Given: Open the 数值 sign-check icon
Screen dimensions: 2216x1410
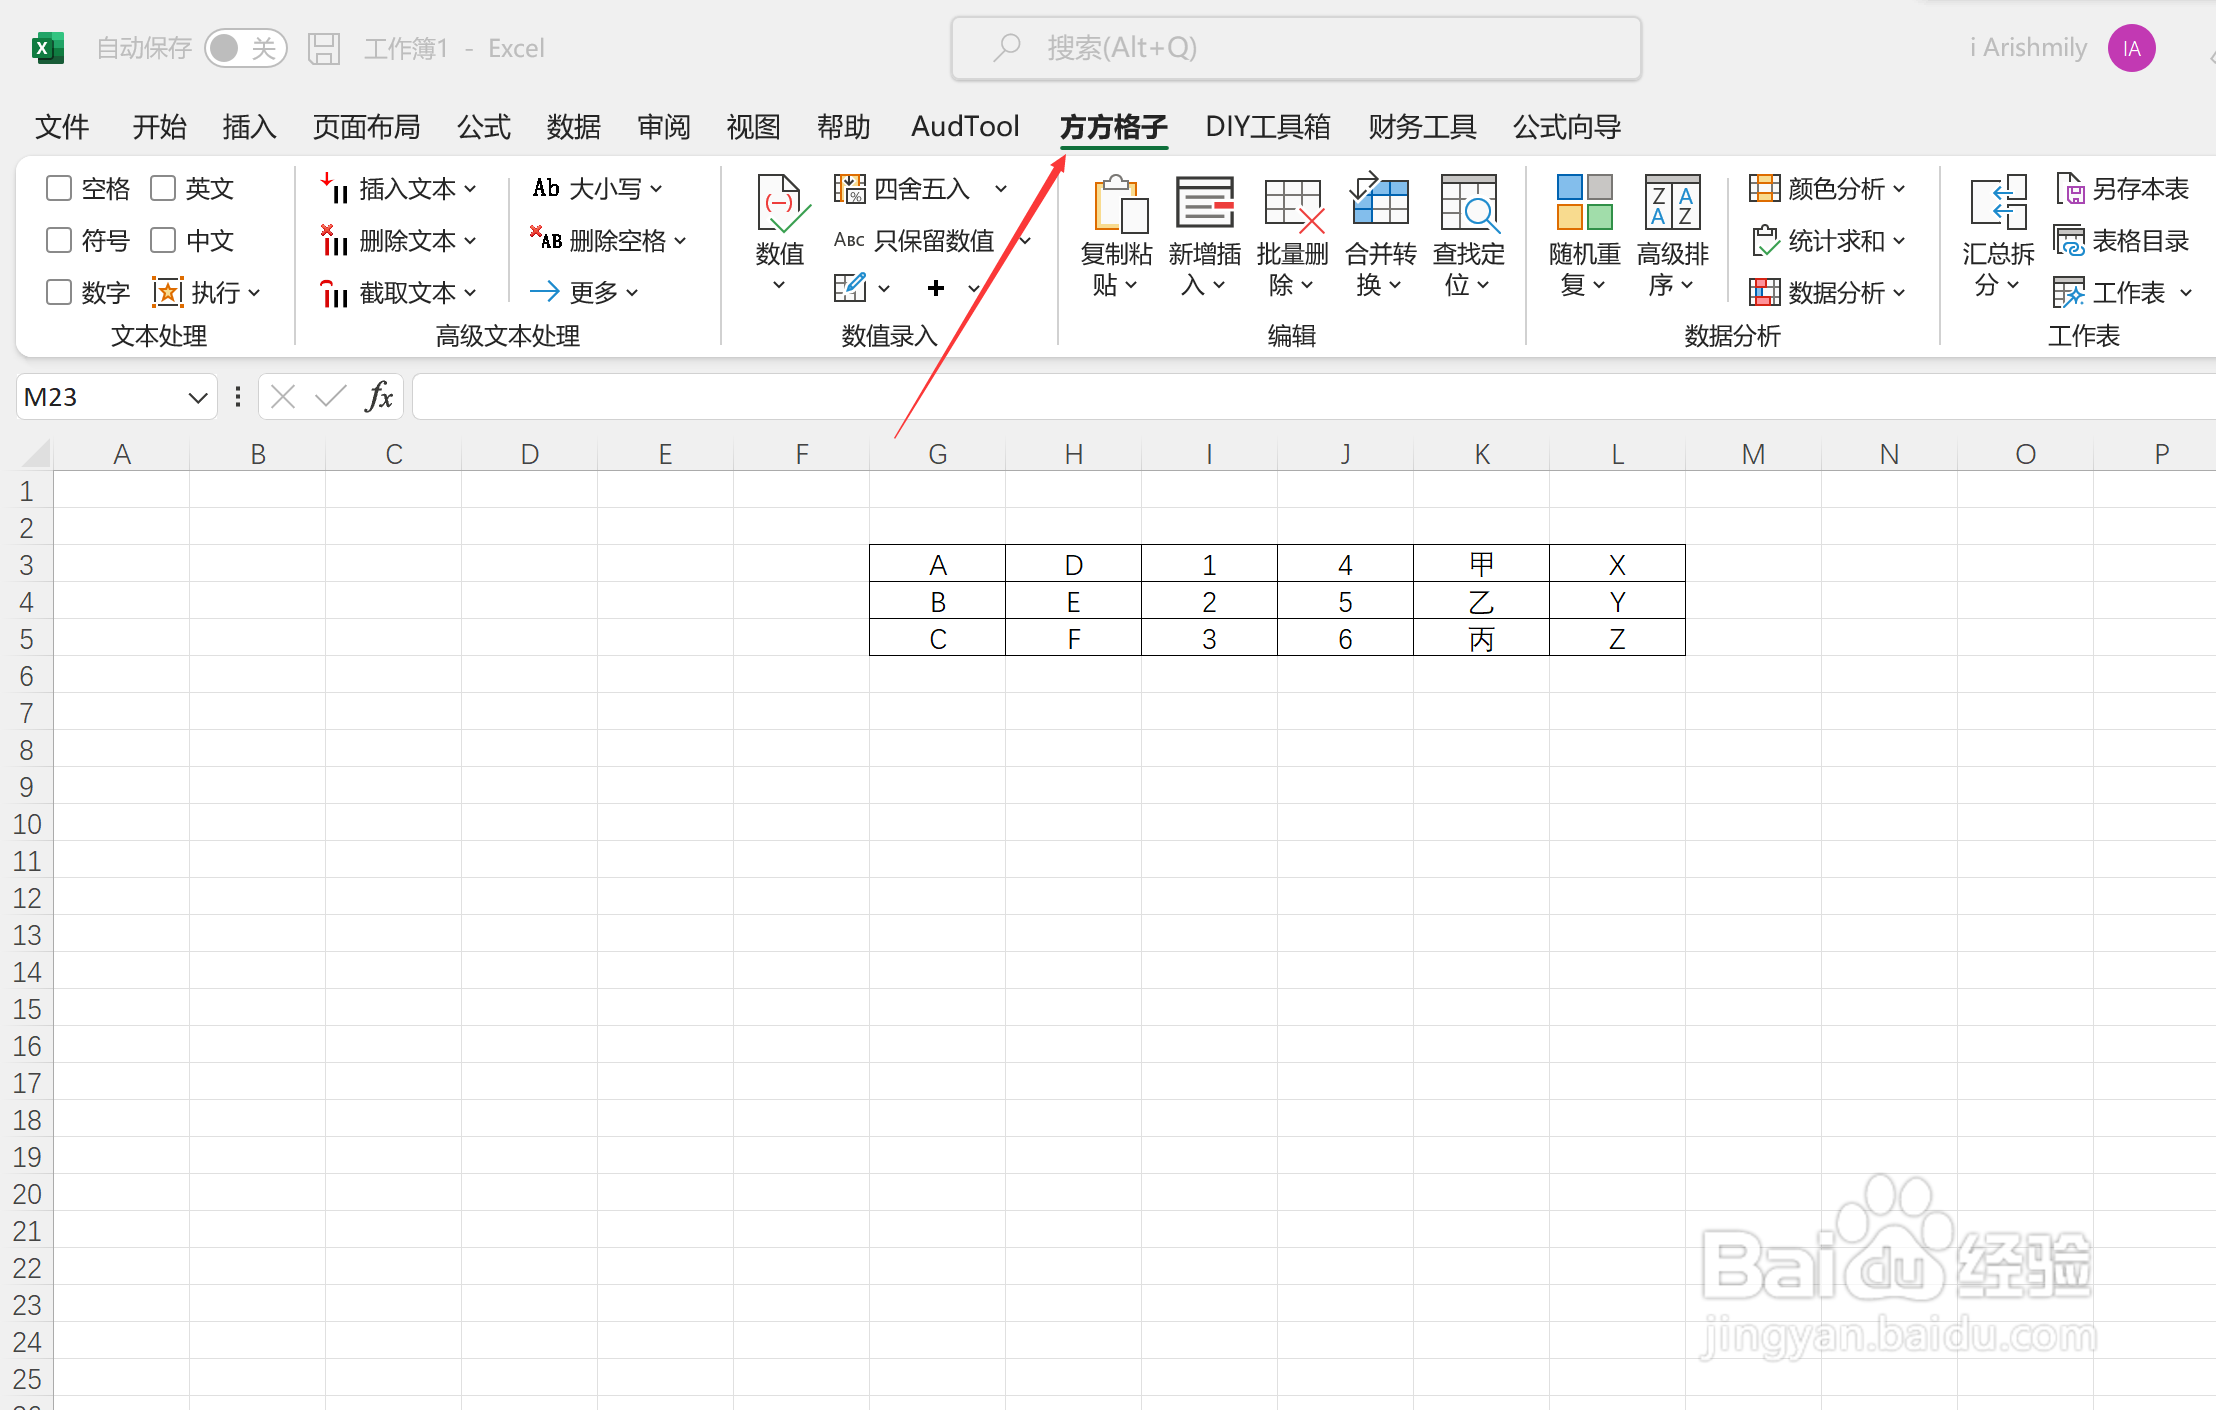Looking at the screenshot, I should [781, 204].
